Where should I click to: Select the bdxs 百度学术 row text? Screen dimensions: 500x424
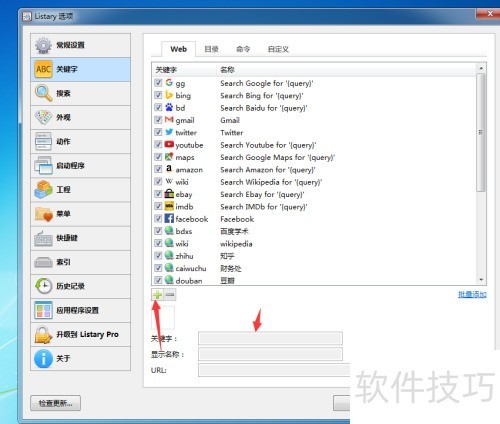pos(234,231)
